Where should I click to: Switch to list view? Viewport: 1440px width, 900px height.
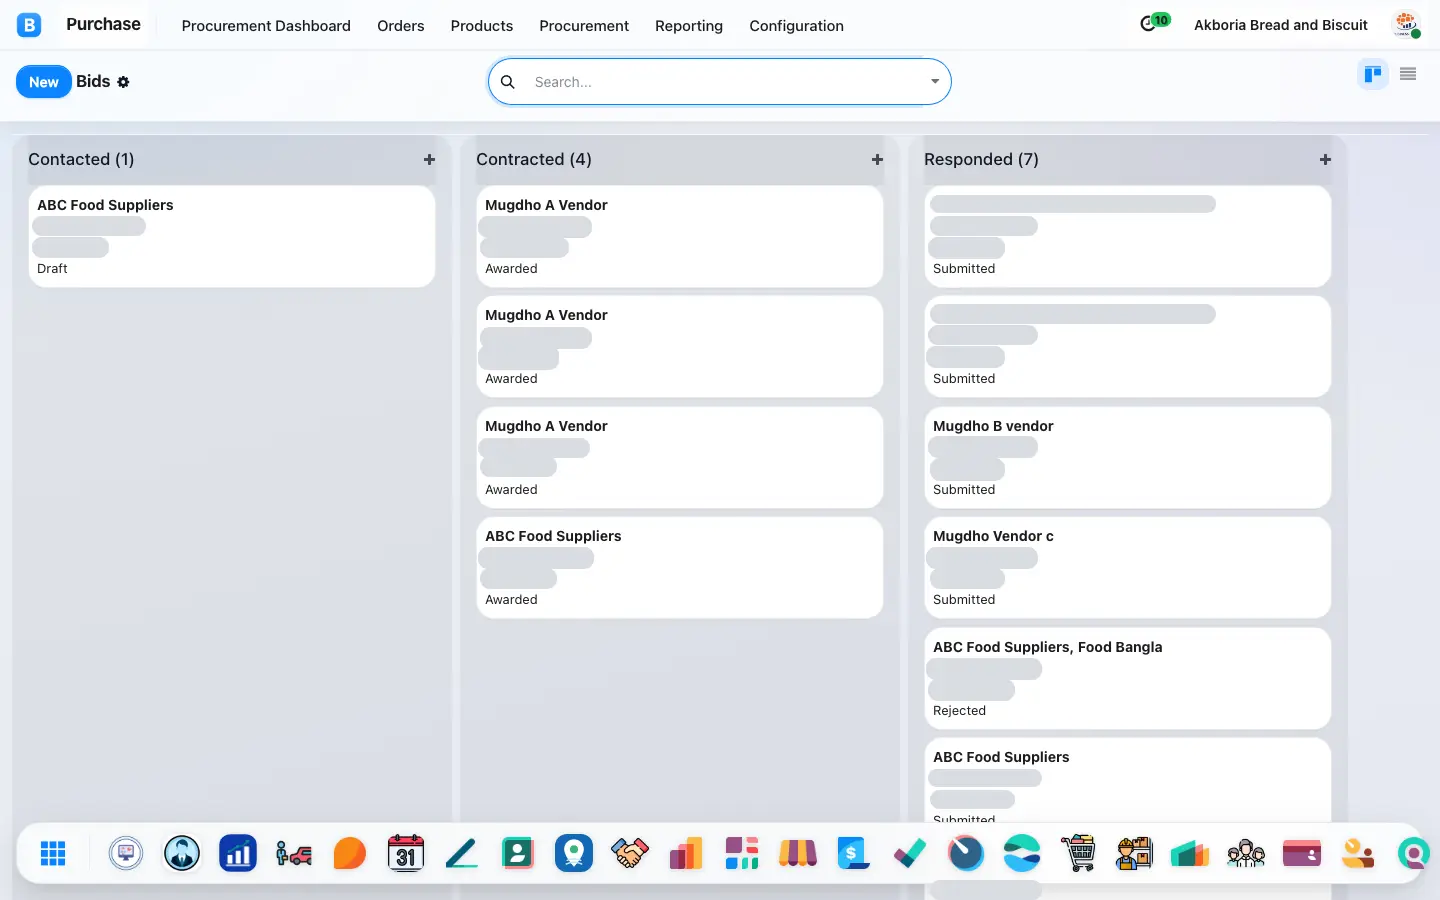pos(1408,74)
